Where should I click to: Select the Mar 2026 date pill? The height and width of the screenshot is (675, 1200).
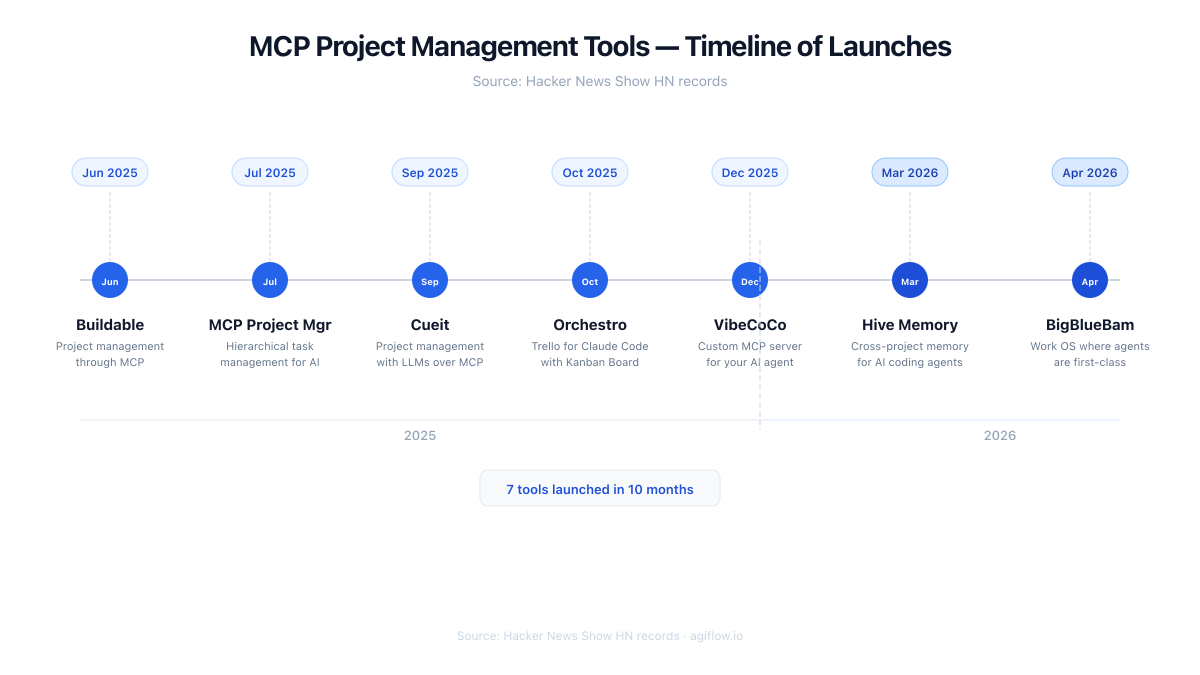tap(910, 173)
